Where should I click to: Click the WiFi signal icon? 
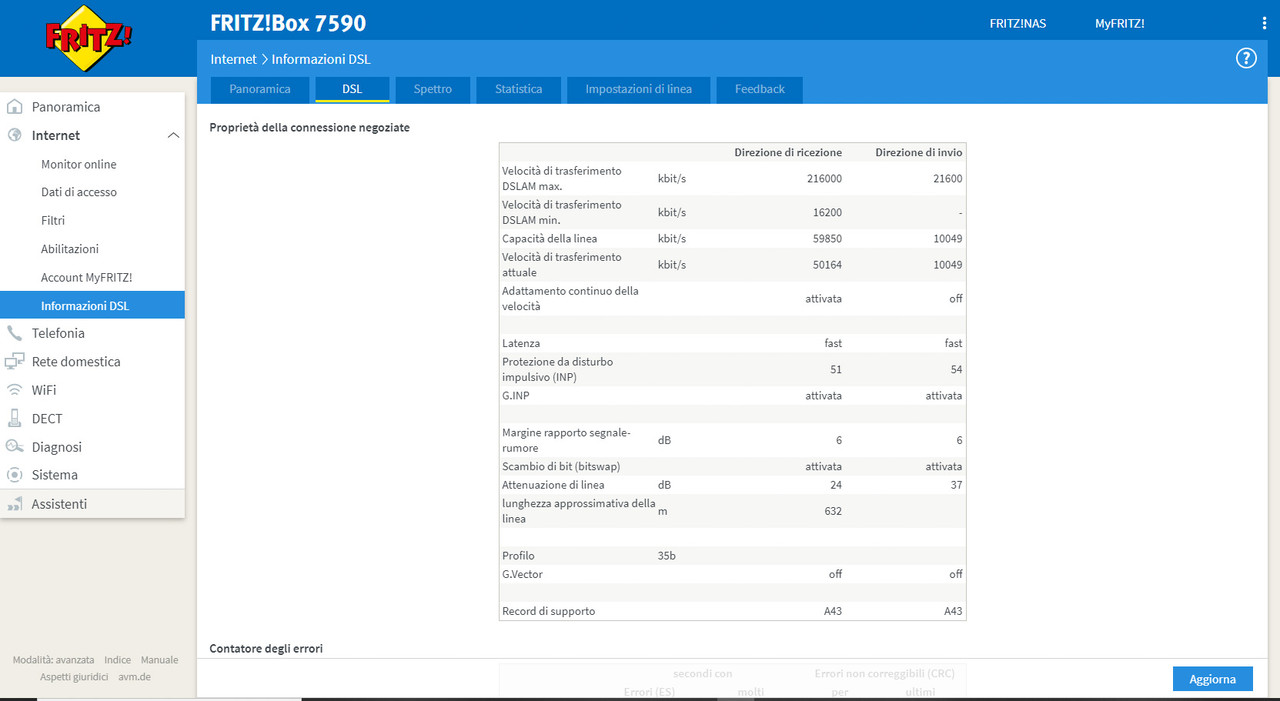click(15, 390)
